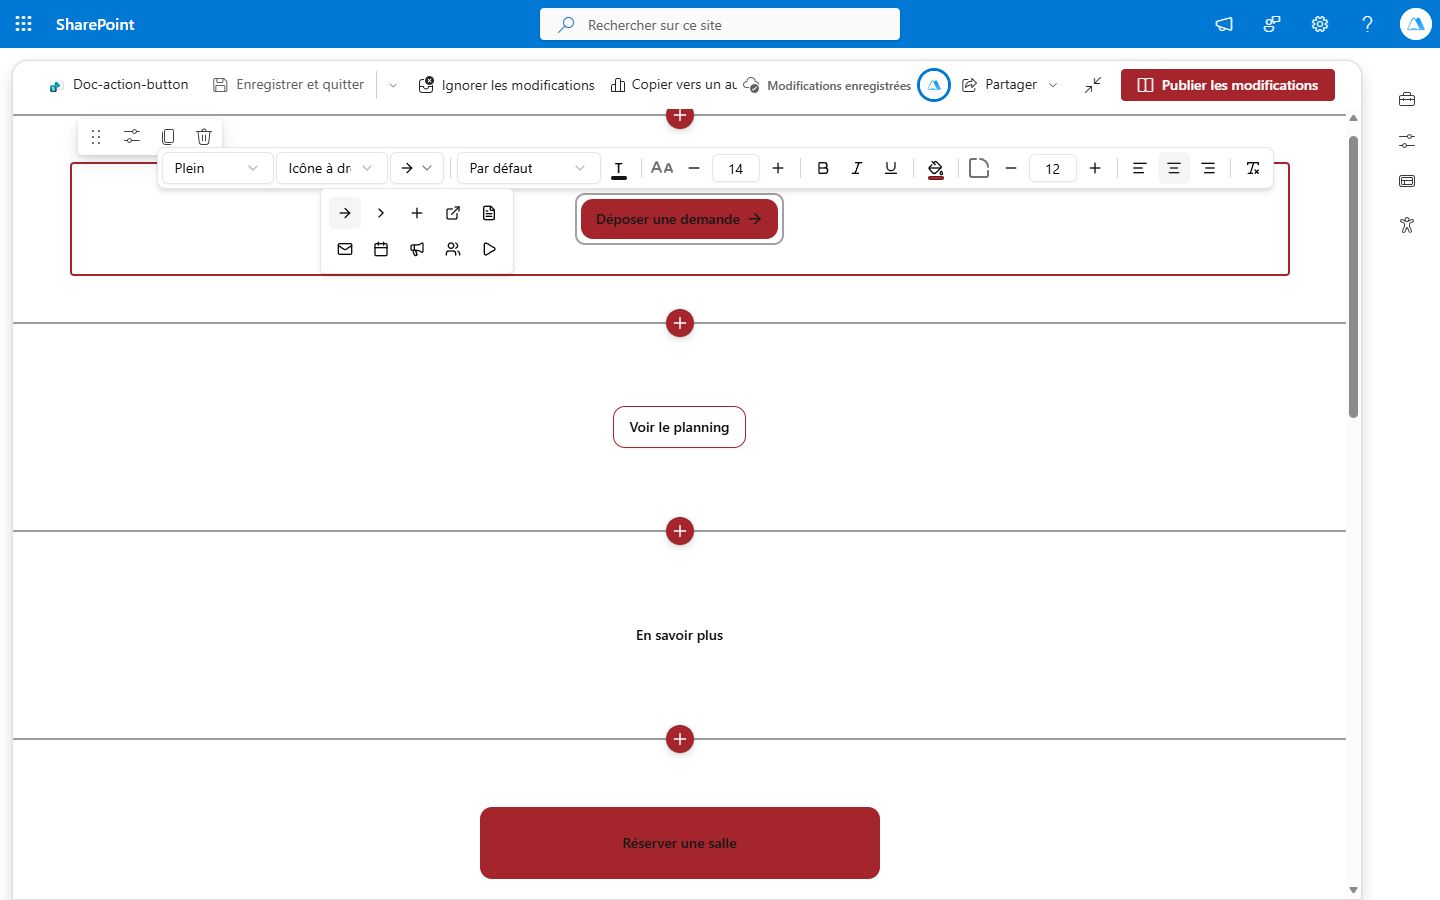Click the Réserver une salle button

[x=680, y=843]
